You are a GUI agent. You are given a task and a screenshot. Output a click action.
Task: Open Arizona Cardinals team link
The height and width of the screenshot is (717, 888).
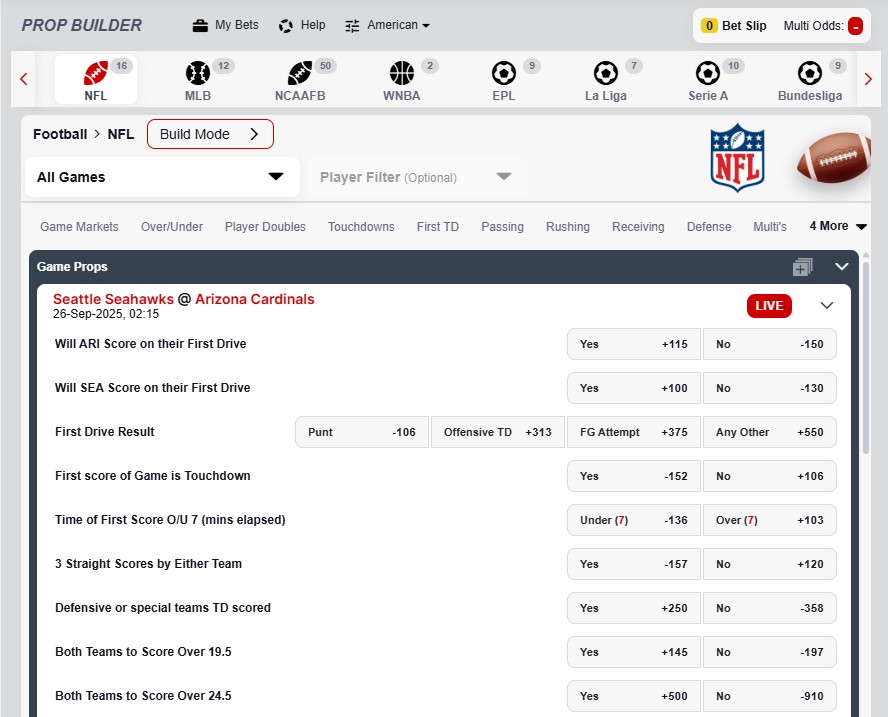(254, 299)
